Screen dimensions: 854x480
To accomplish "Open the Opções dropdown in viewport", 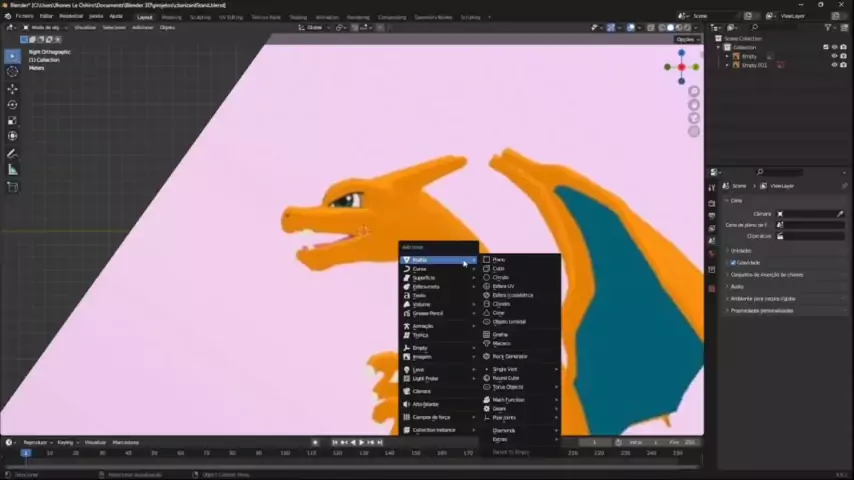I will tap(687, 39).
